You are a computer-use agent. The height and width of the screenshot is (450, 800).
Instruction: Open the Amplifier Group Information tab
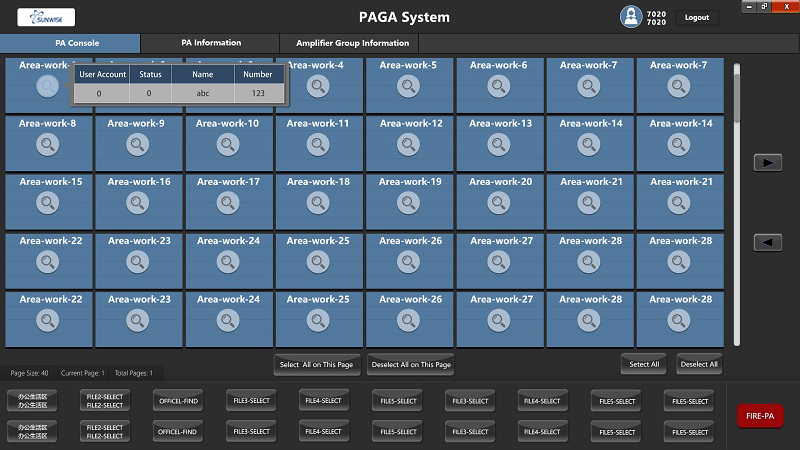click(x=352, y=43)
